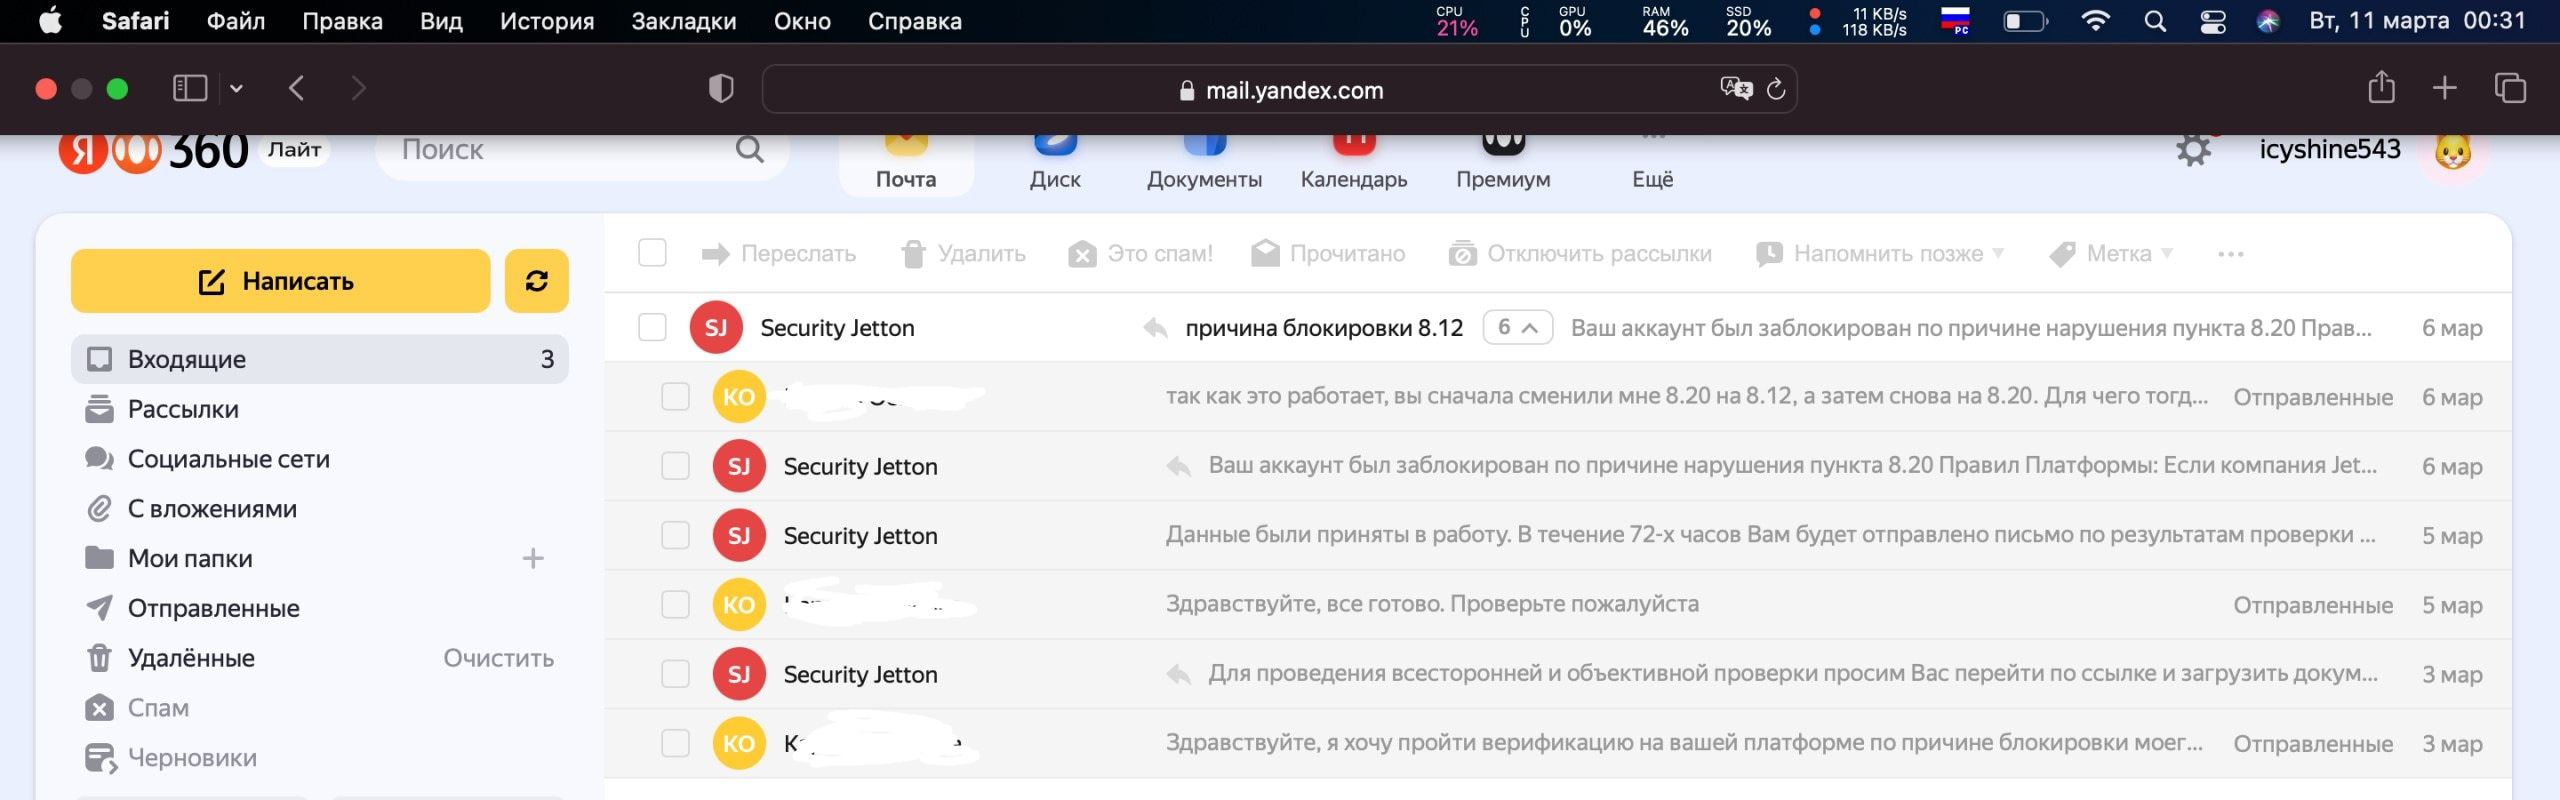Viewport: 2560px width, 800px height.
Task: Check the 'я хочу пройти верификацию' message checkbox
Action: (x=675, y=743)
